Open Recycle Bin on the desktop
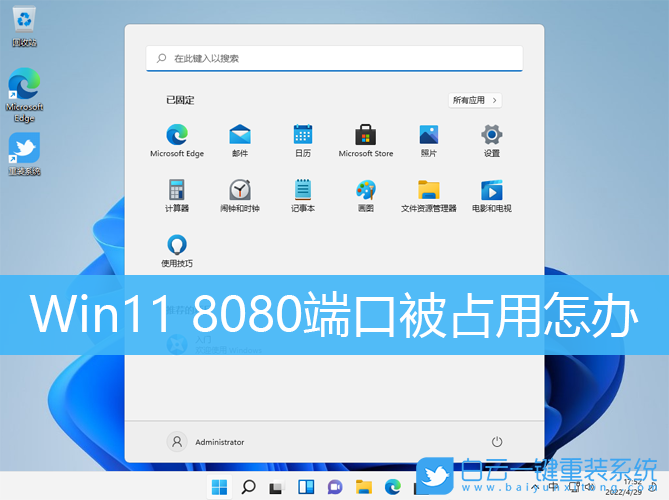This screenshot has width=669, height=500. pyautogui.click(x=24, y=27)
